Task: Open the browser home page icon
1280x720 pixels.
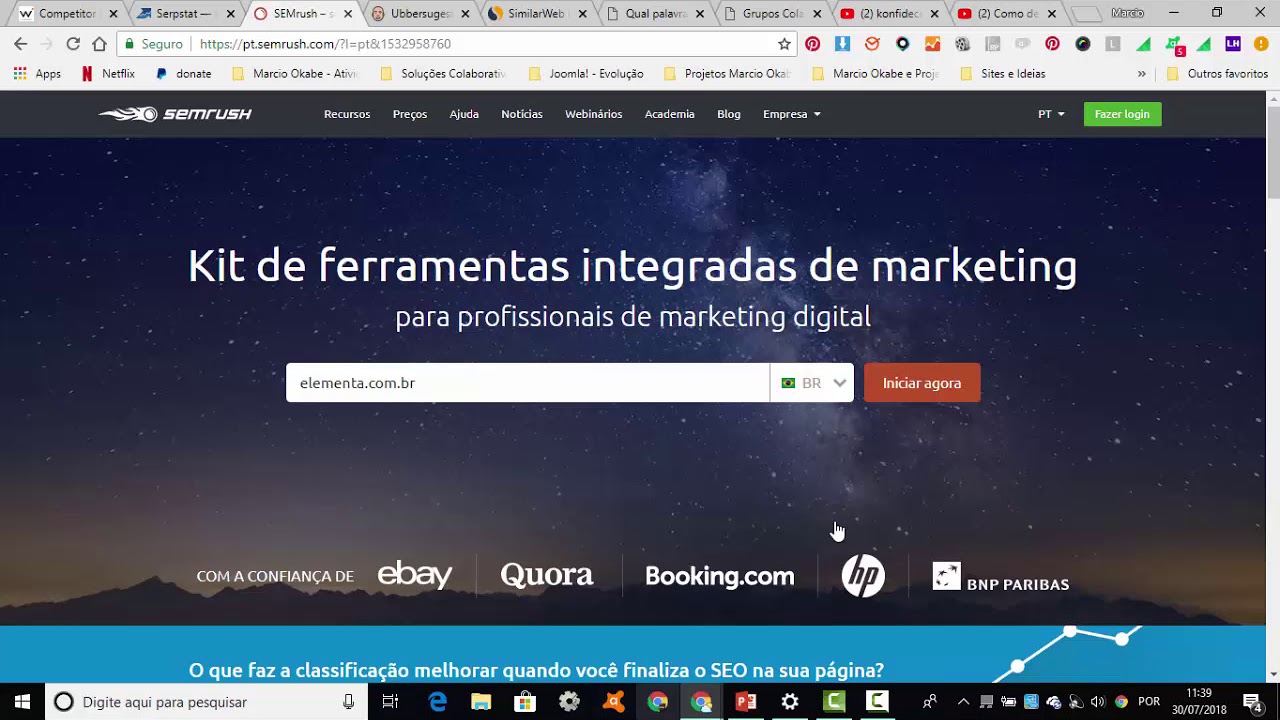Action: (99, 44)
